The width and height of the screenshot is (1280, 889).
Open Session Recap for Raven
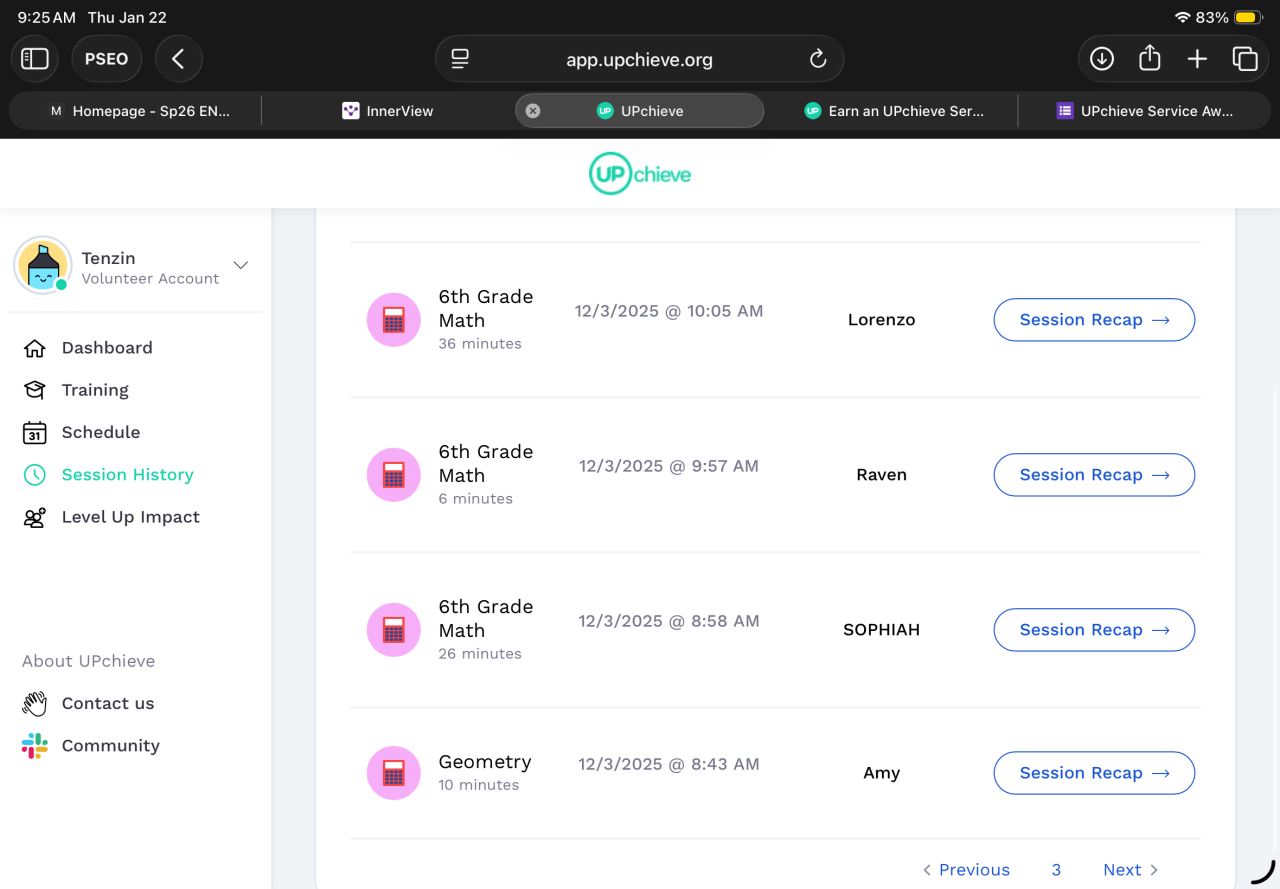(x=1094, y=475)
